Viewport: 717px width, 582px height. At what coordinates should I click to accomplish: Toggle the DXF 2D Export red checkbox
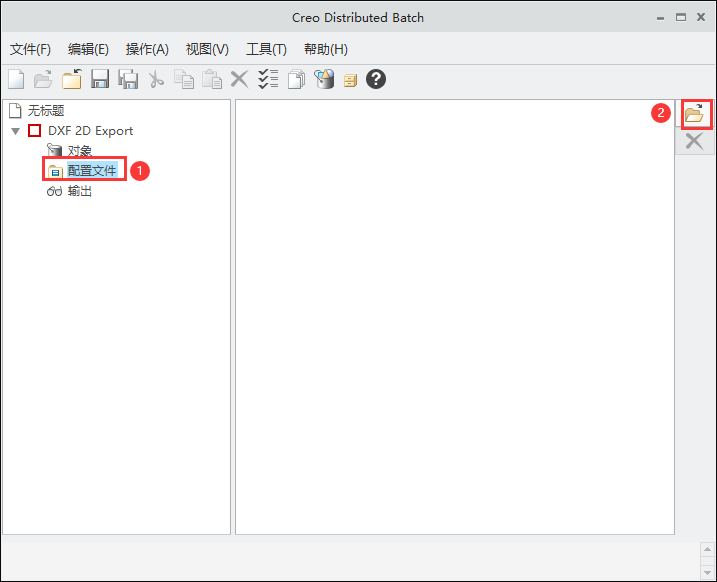[35, 131]
